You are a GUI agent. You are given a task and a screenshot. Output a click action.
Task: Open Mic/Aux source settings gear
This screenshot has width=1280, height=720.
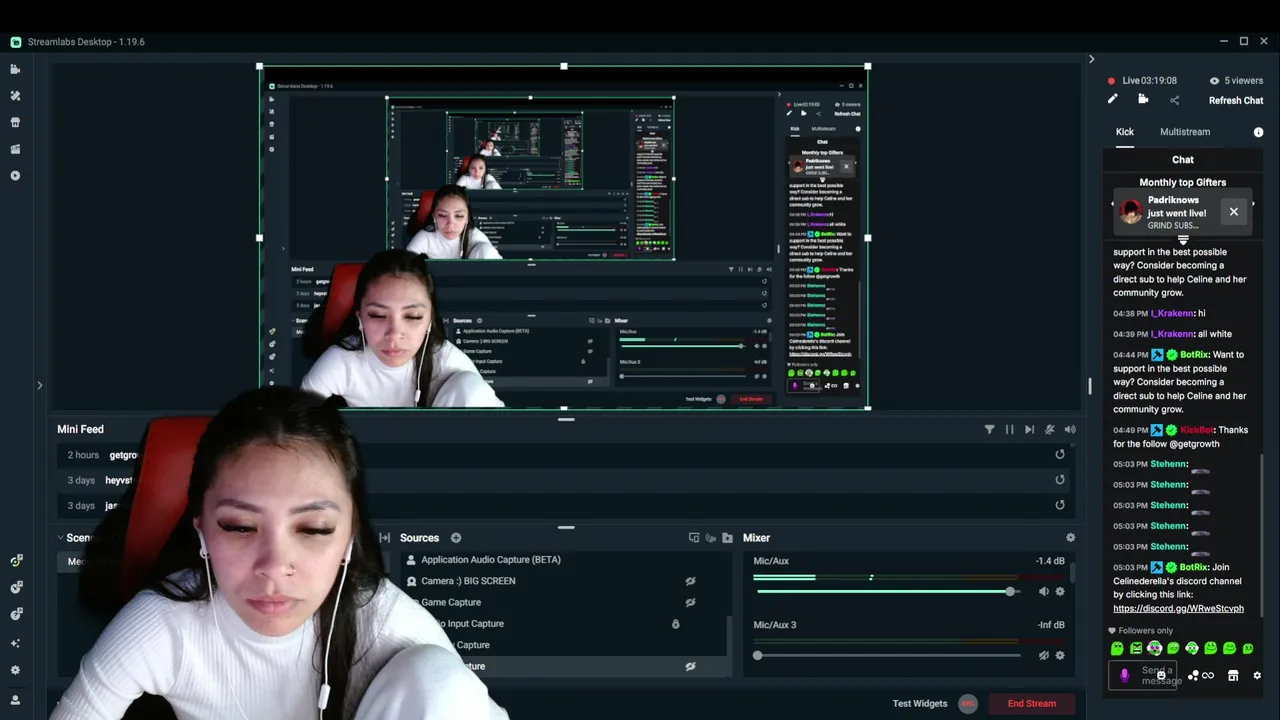pos(1060,591)
